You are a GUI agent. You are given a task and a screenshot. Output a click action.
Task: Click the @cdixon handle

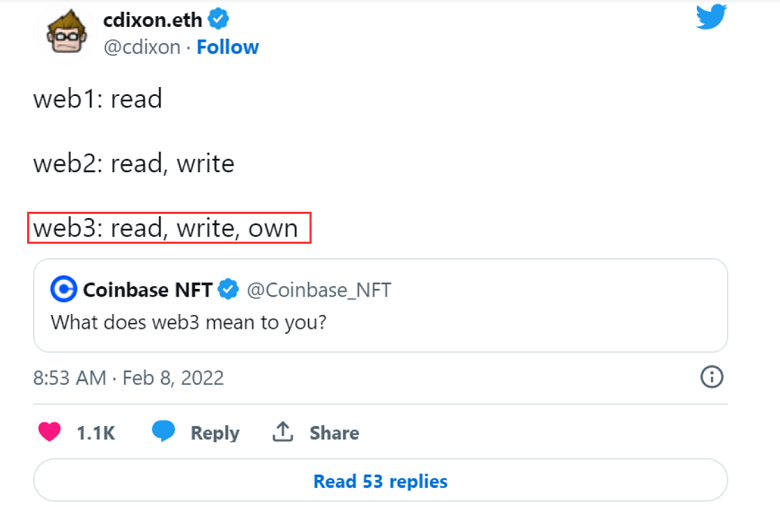tap(142, 47)
